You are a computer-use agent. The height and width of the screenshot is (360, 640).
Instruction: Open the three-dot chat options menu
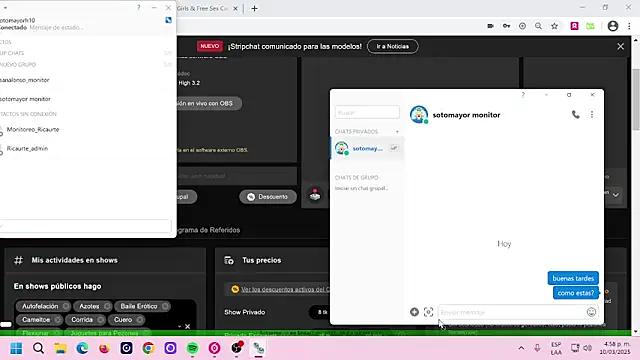point(592,115)
